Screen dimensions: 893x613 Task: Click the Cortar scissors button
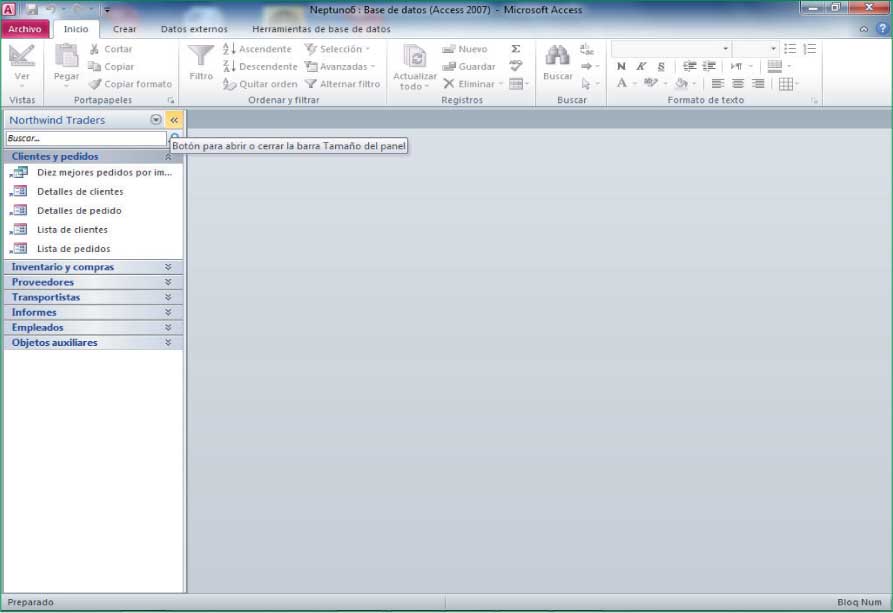click(111, 49)
